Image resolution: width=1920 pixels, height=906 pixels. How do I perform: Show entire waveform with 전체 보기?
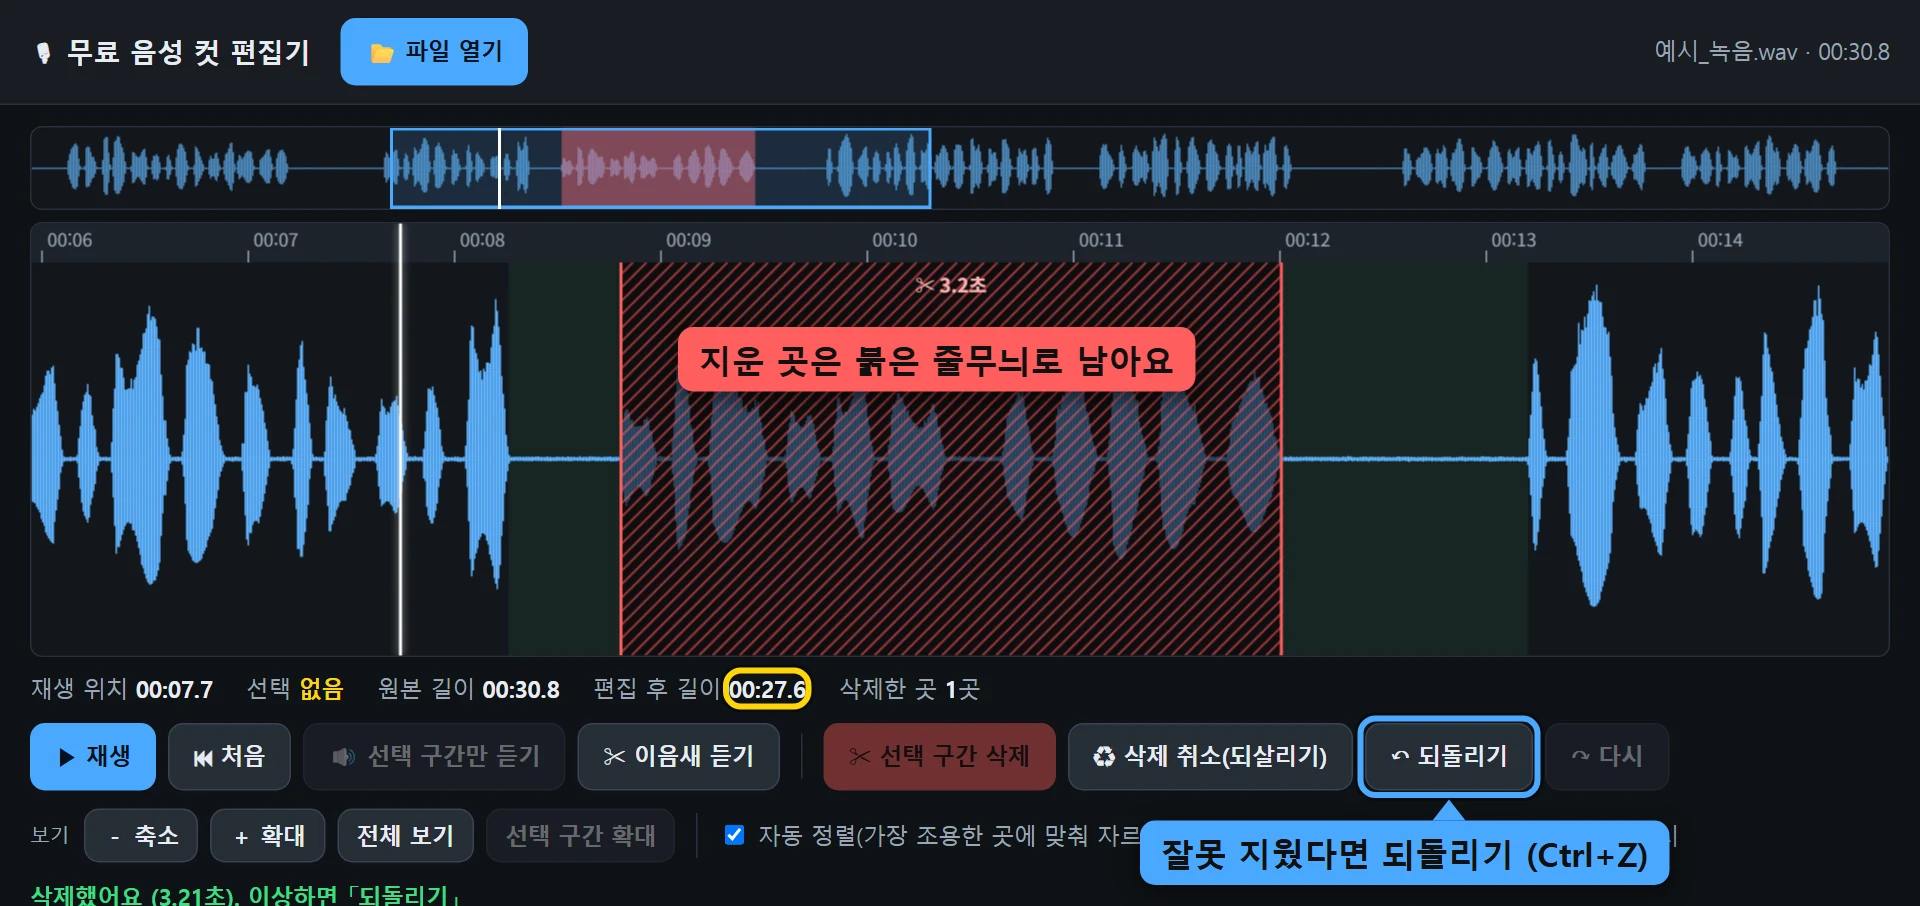tap(406, 836)
